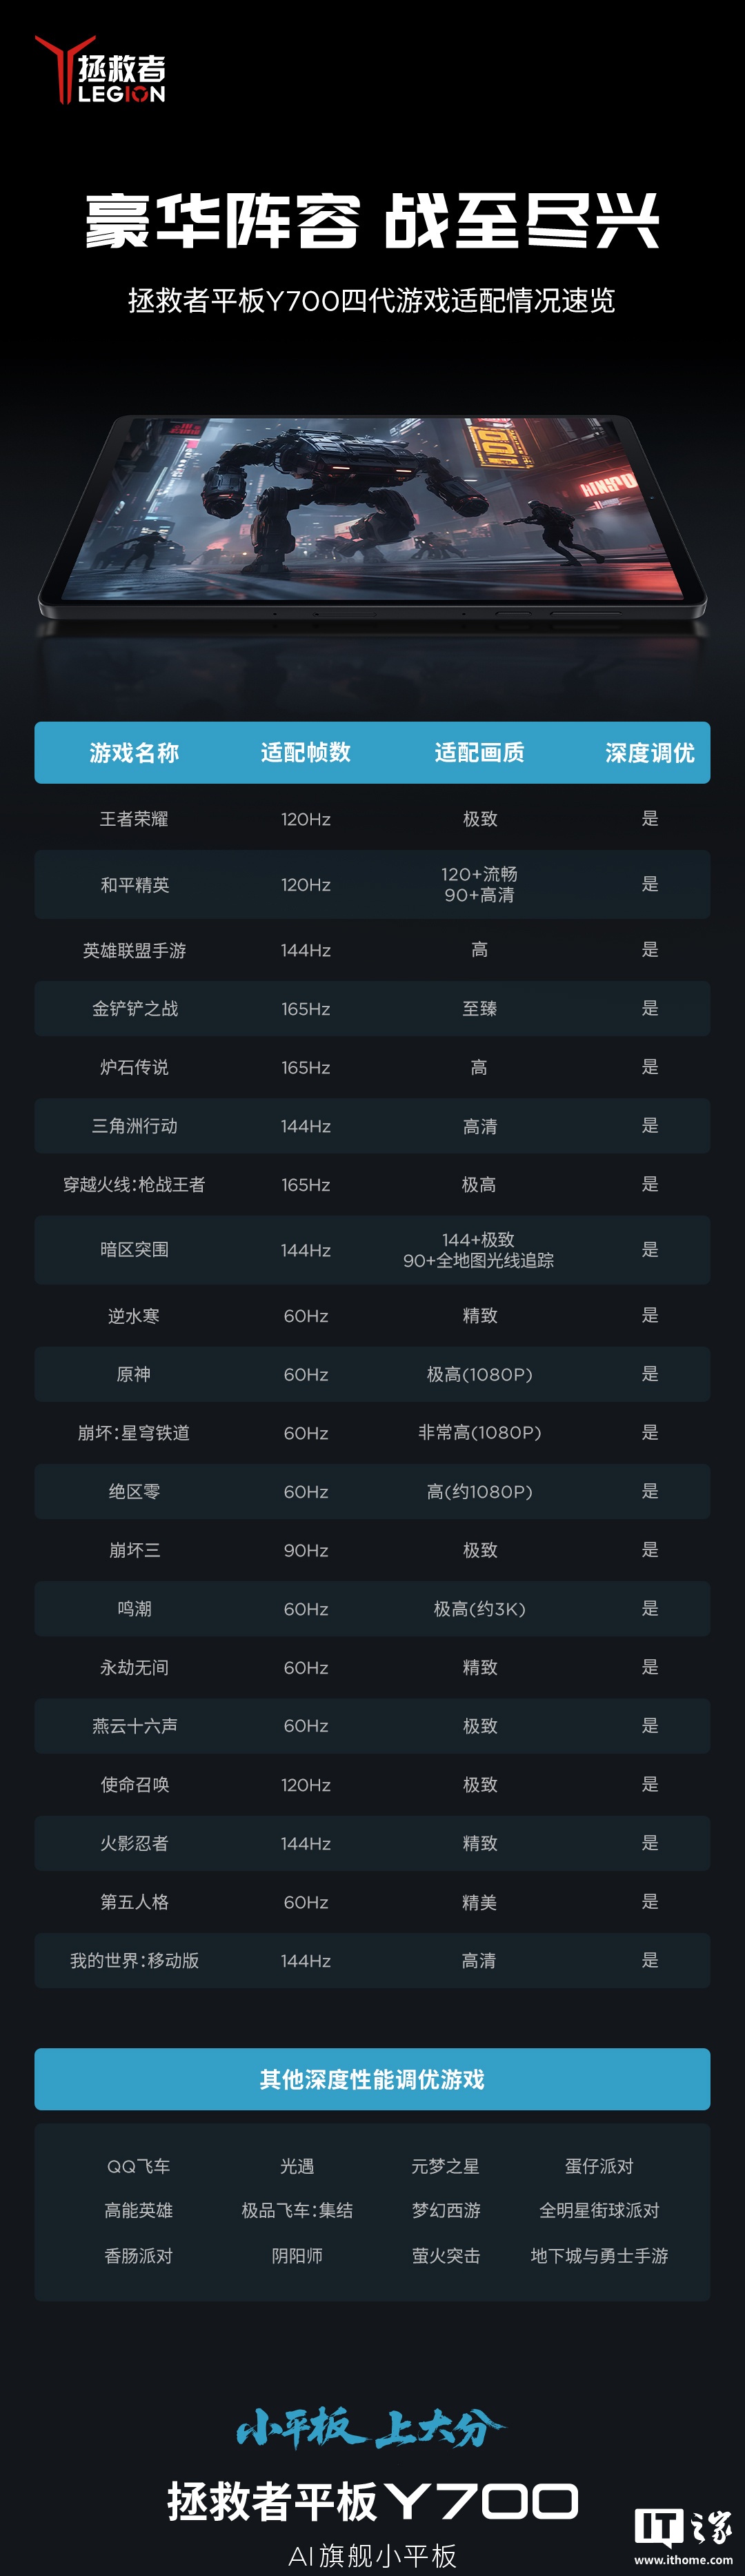Click the 游戏名称 column header

coord(134,753)
